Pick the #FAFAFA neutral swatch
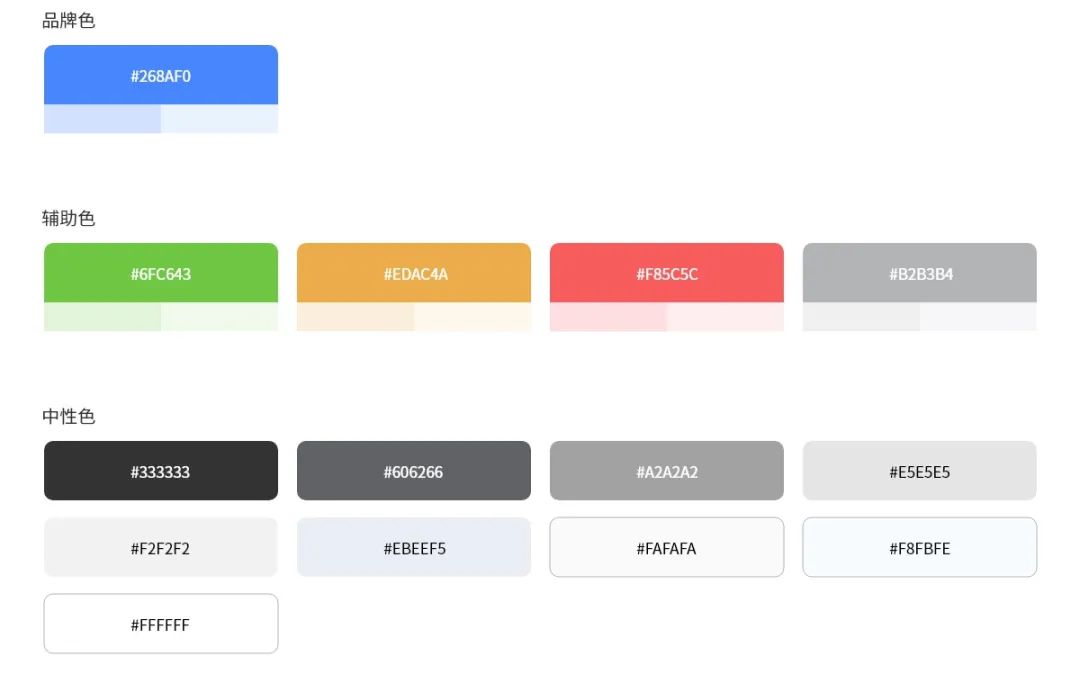Screen dimensions: 1080x674 point(667,548)
